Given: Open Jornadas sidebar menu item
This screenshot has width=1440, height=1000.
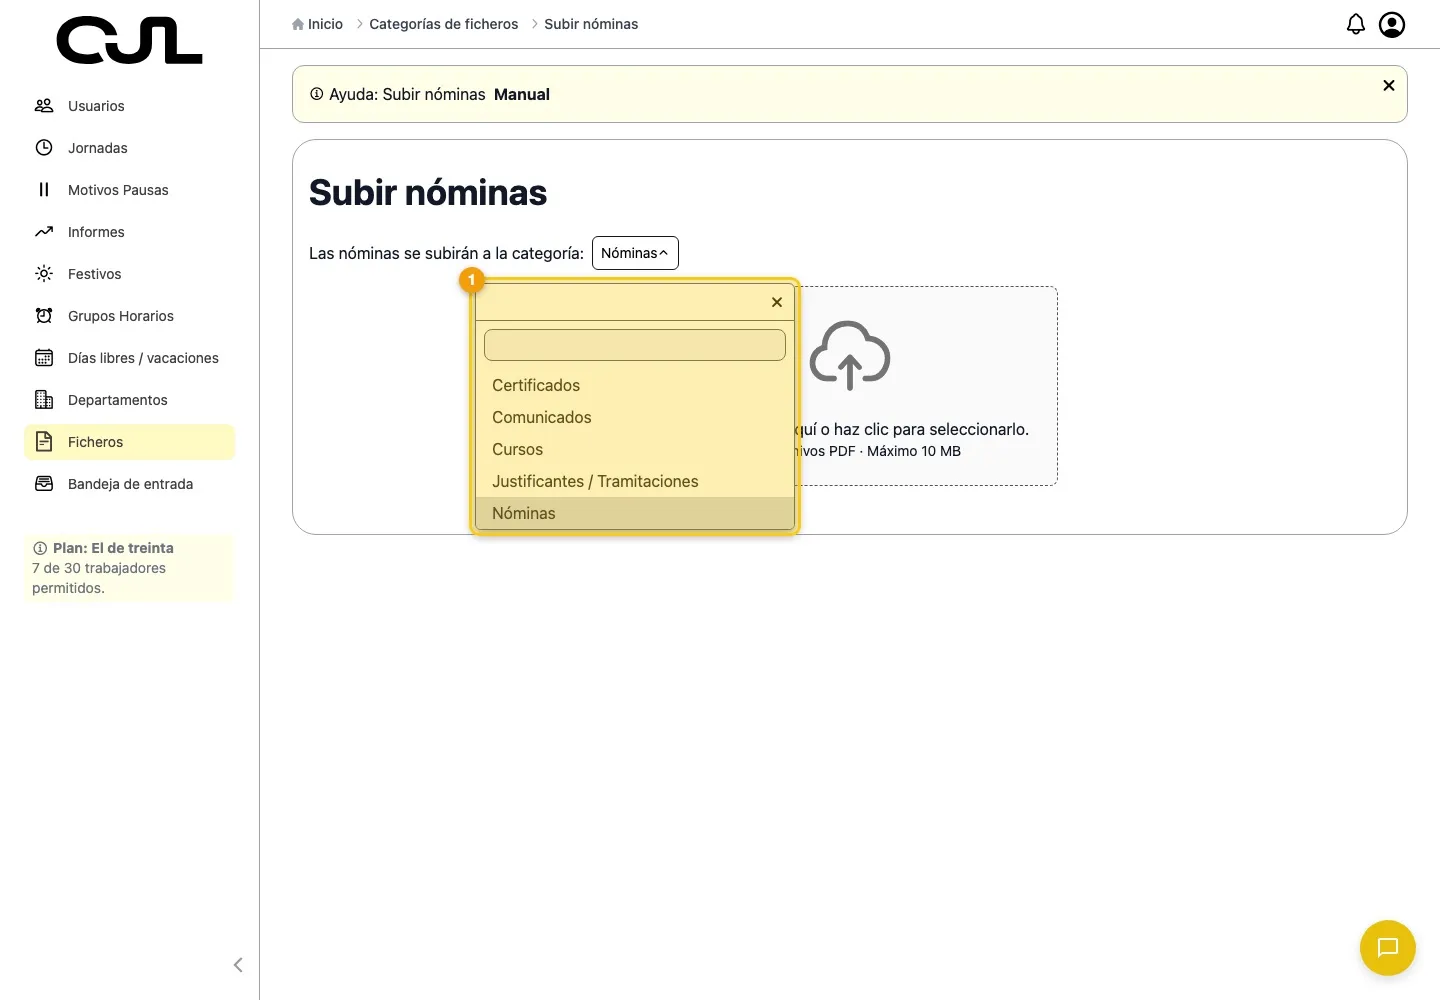Looking at the screenshot, I should tap(129, 148).
